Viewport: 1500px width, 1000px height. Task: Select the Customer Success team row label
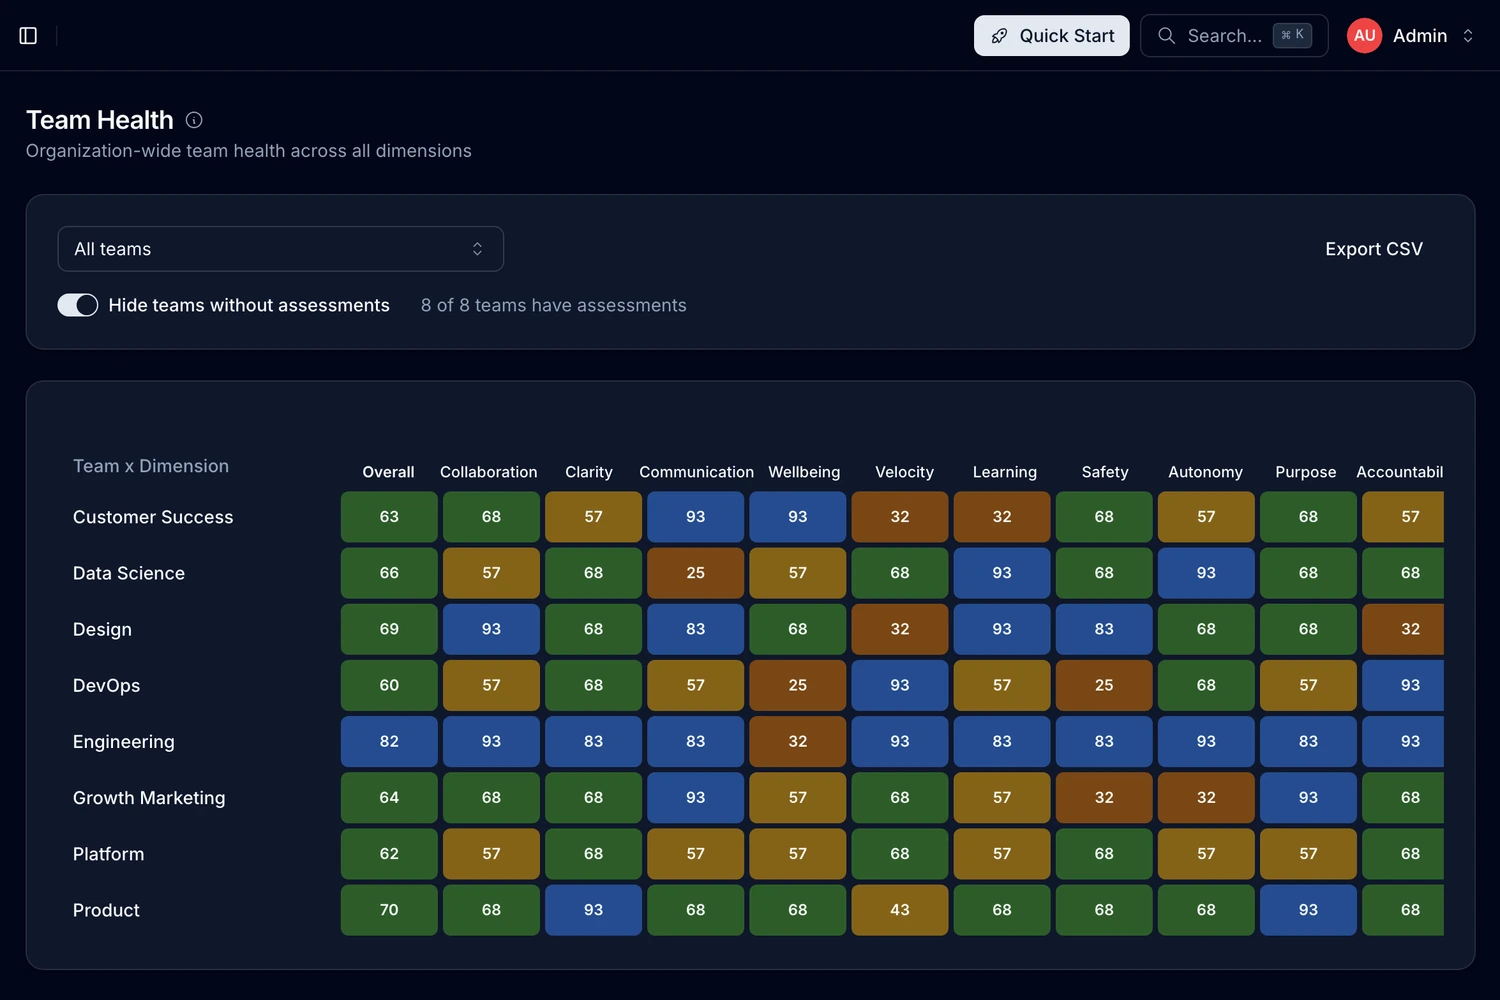(x=153, y=517)
